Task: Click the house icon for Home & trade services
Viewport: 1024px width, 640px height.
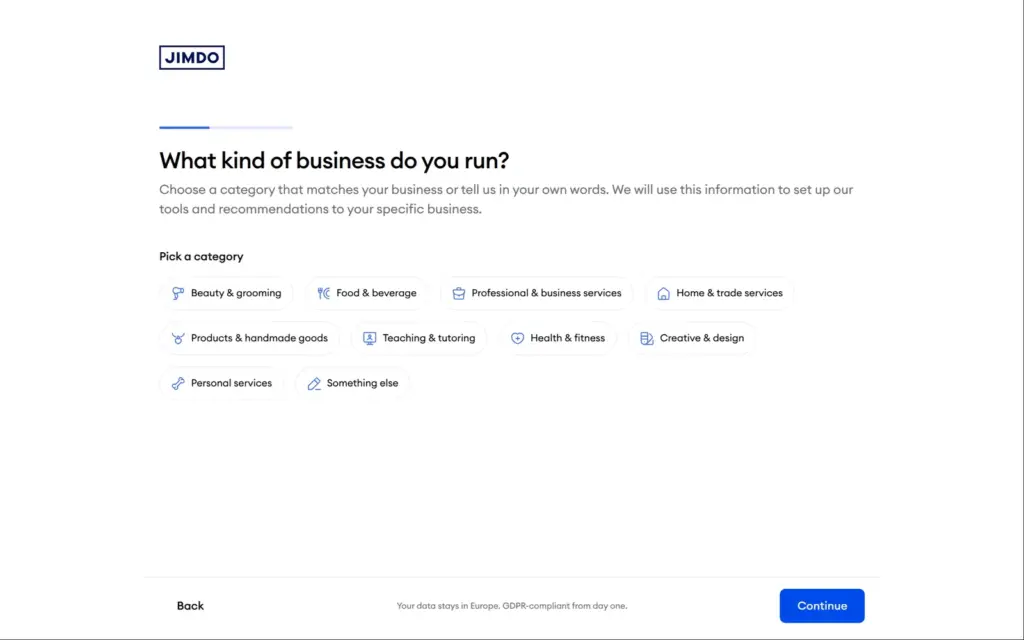Action: pos(664,293)
